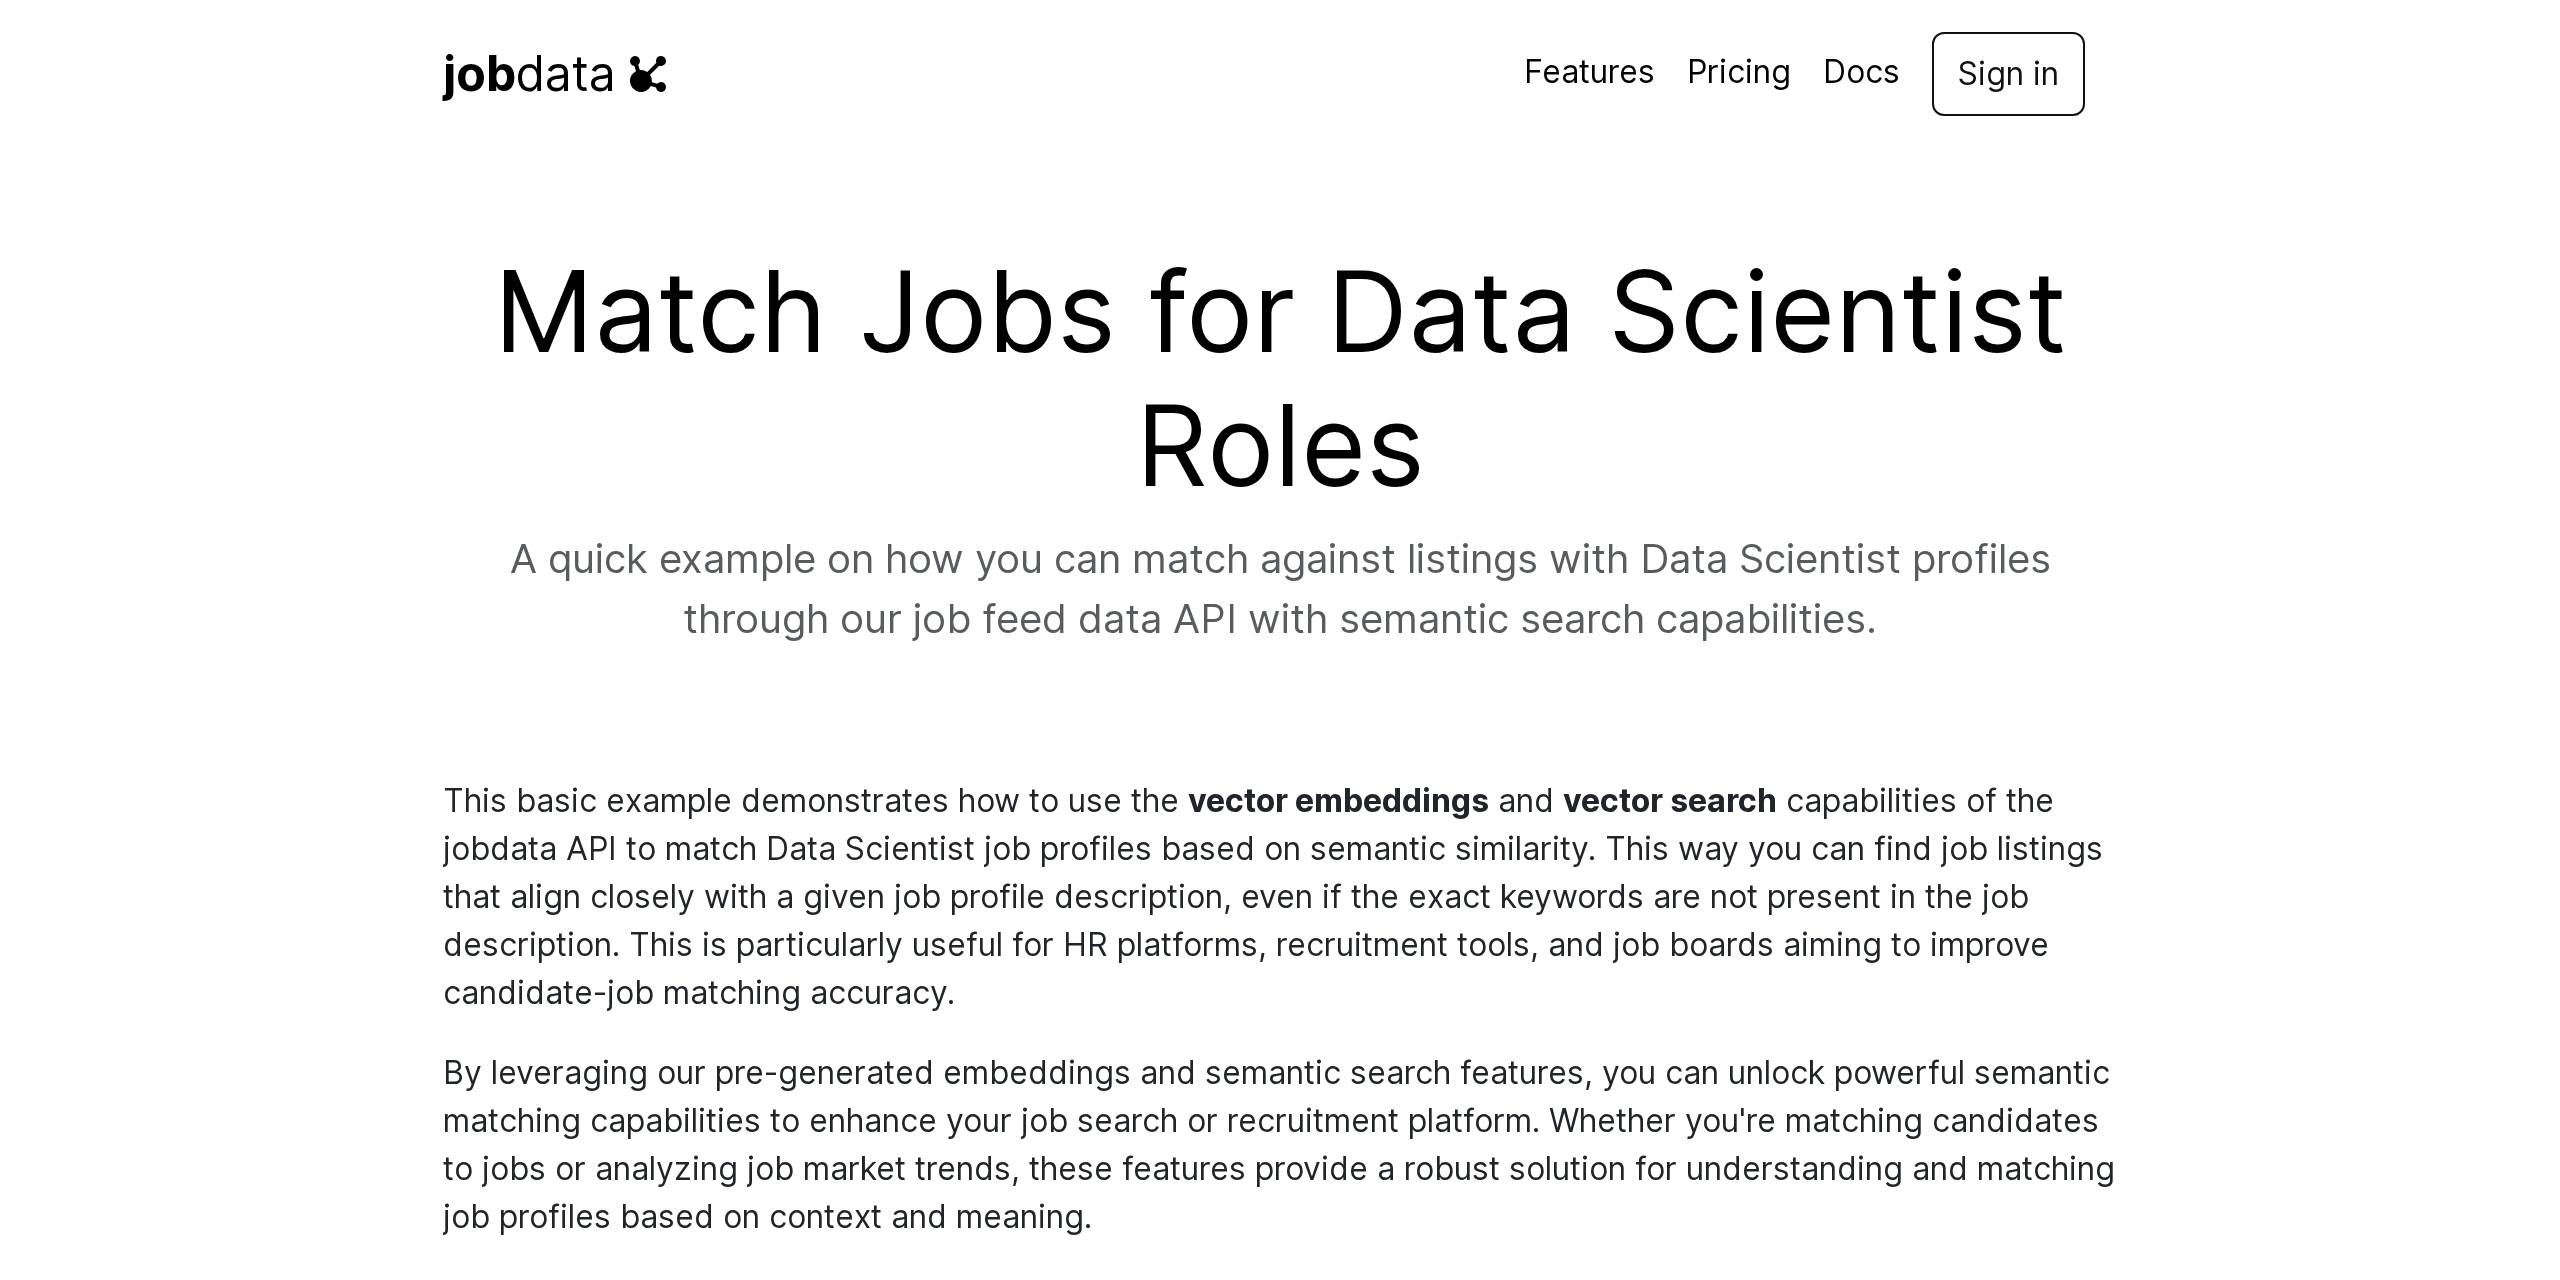This screenshot has width=2560, height=1280.
Task: Click the Docs link in the navbar
Action: click(x=1861, y=73)
